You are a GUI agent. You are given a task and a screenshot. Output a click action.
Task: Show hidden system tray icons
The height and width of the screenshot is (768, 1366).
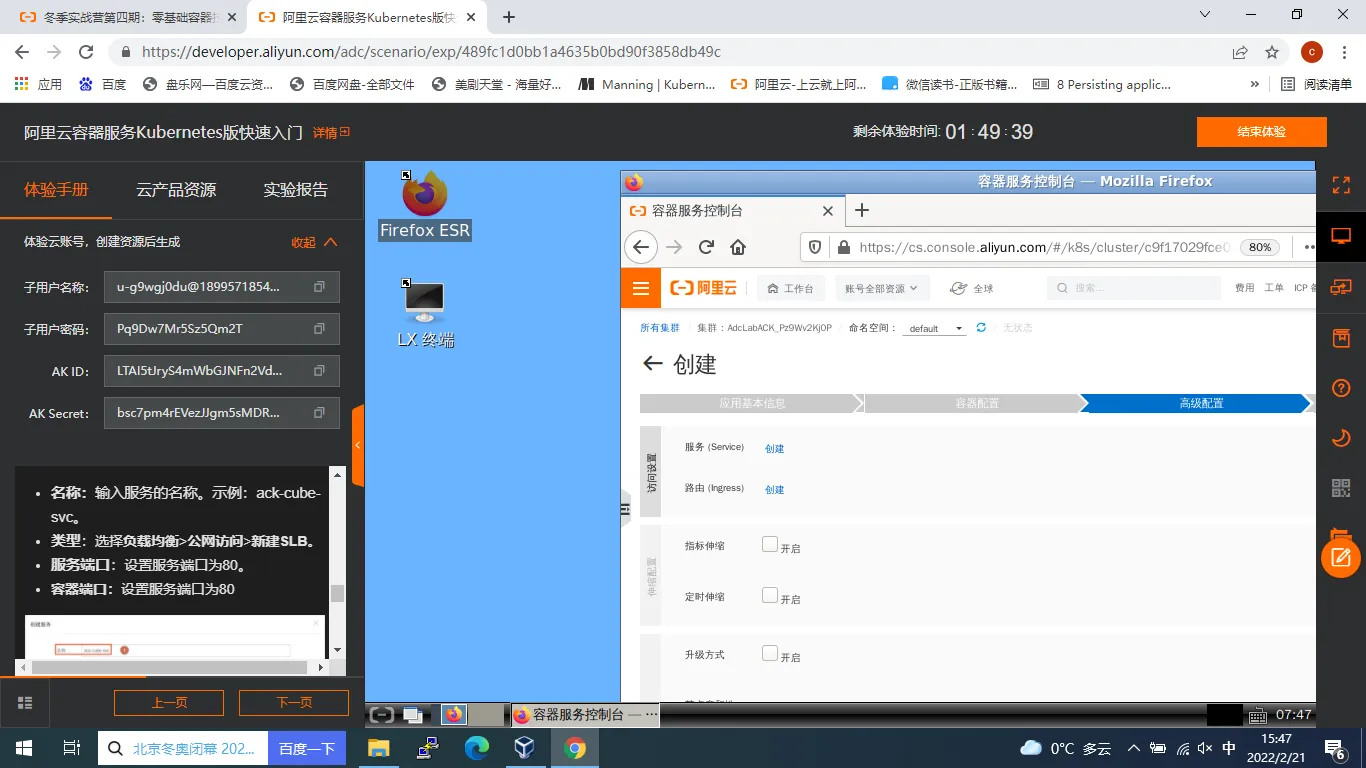point(1133,748)
